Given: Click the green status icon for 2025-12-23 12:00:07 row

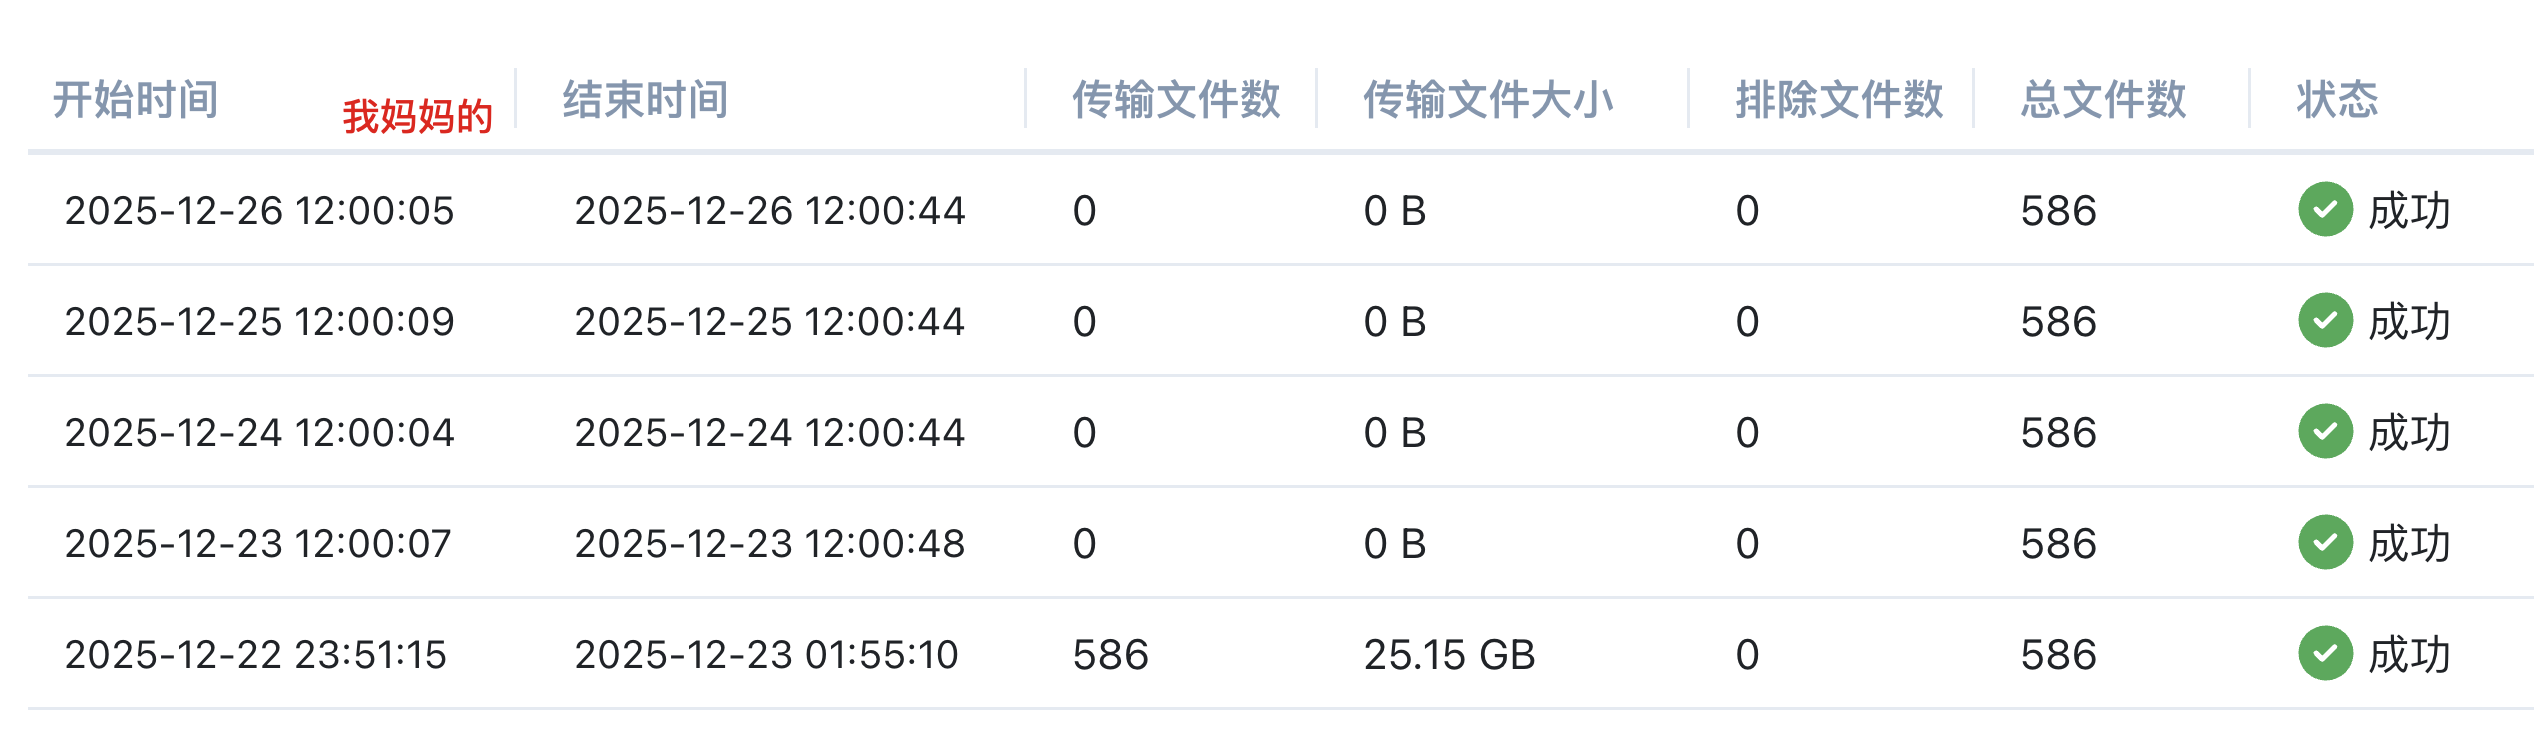Looking at the screenshot, I should (2325, 543).
